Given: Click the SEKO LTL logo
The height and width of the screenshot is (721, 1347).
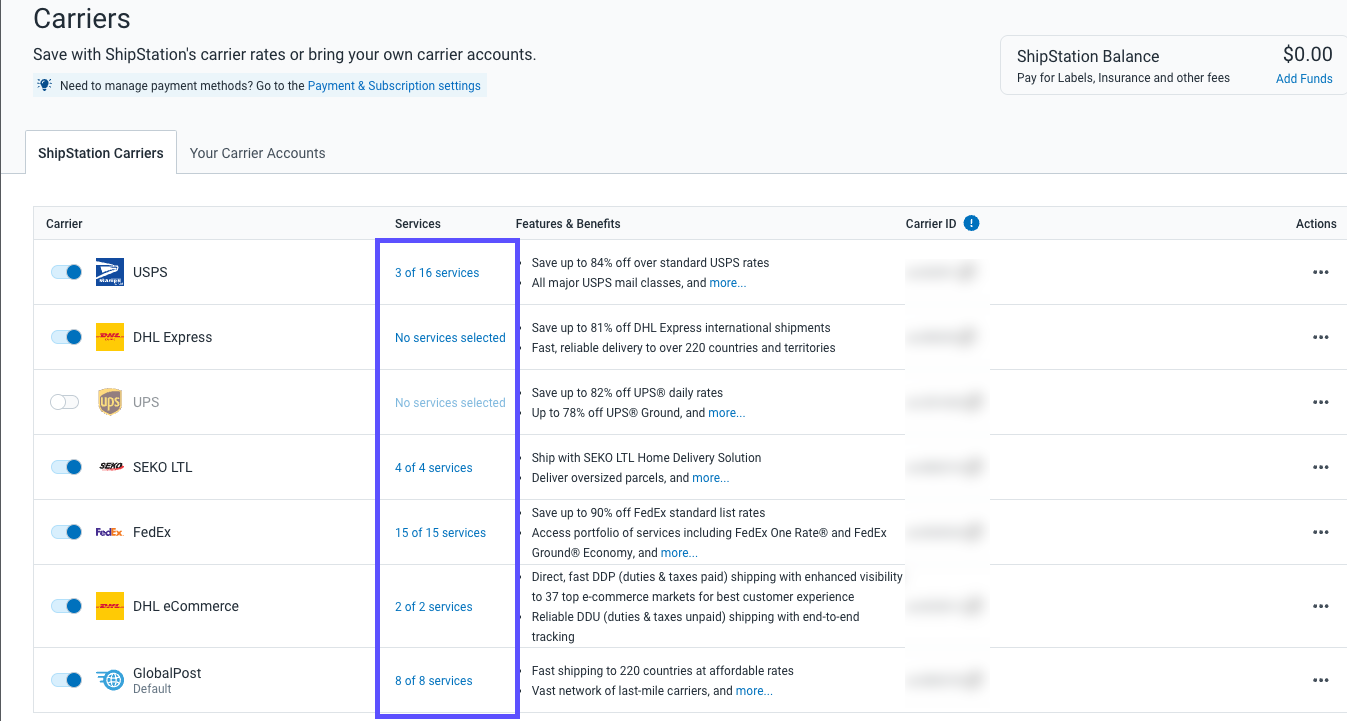Looking at the screenshot, I should pos(109,466).
